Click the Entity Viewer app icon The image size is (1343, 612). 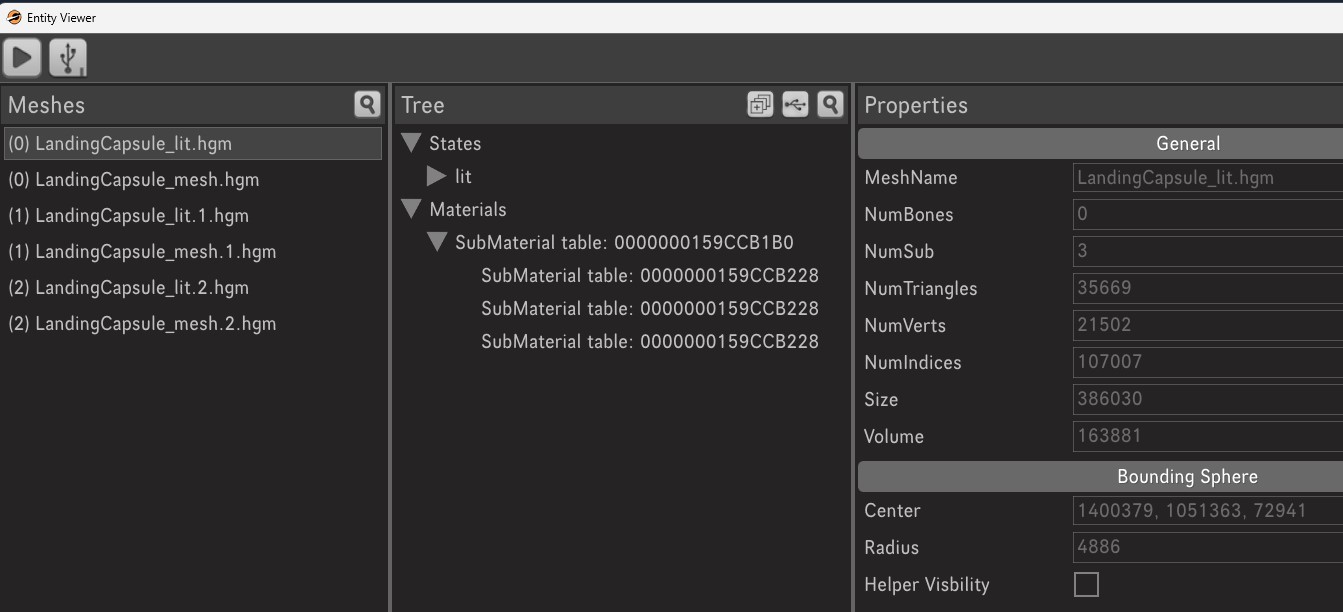point(14,17)
